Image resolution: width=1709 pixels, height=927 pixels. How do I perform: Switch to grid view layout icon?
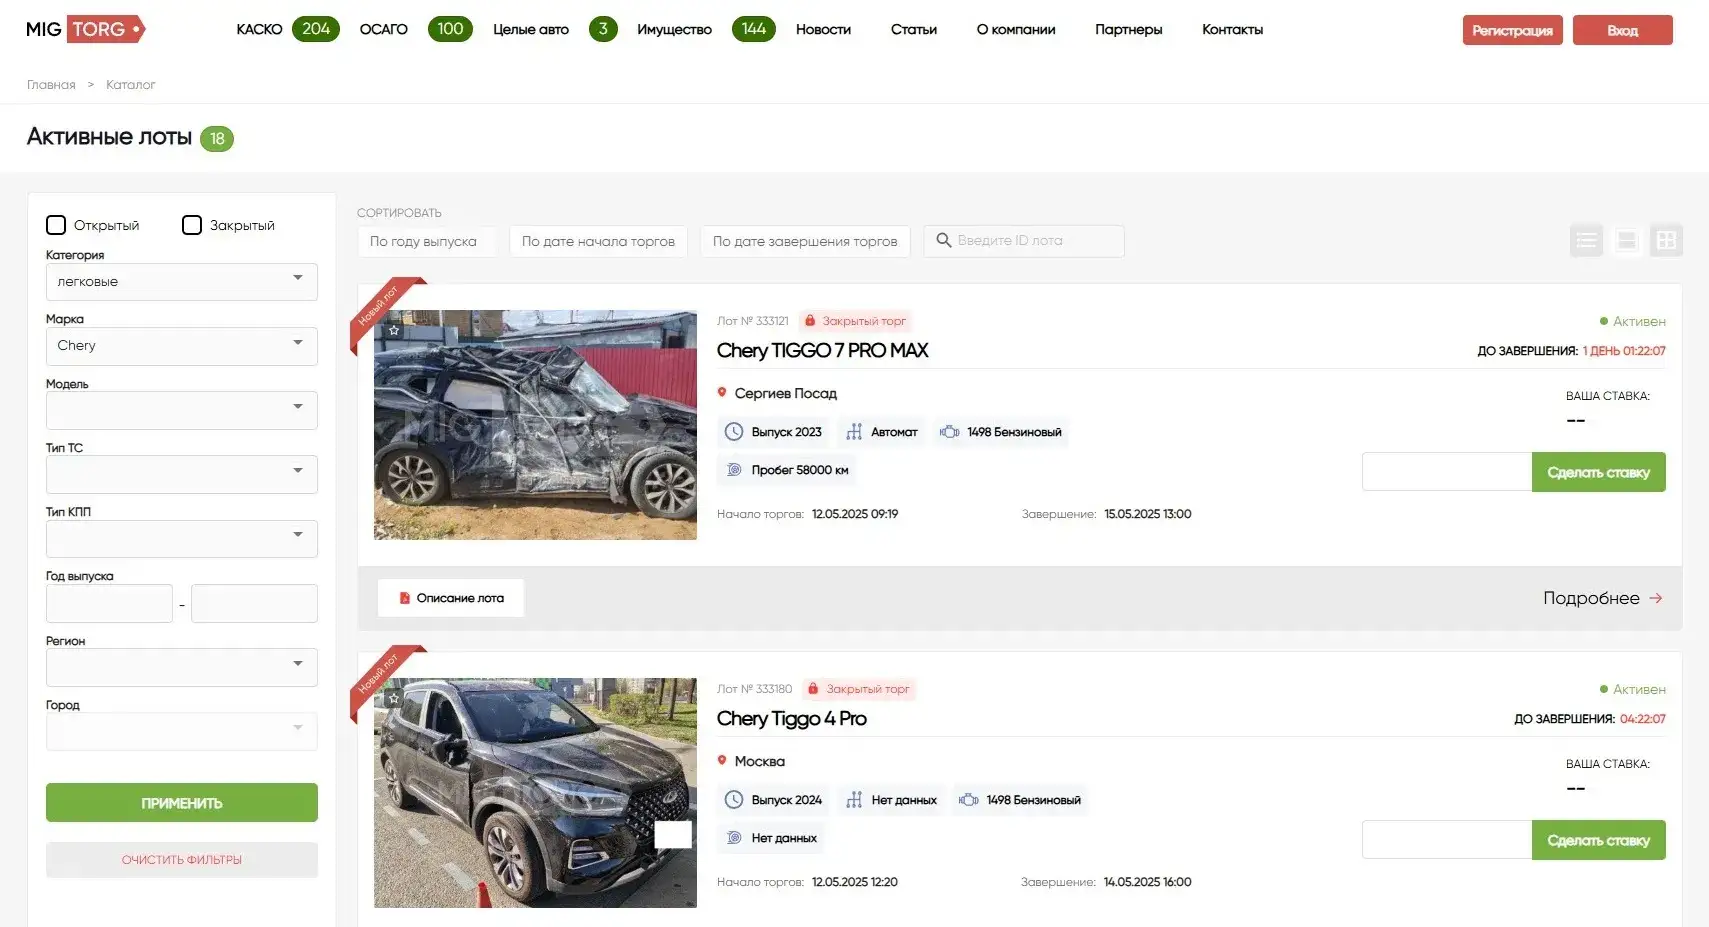[1666, 240]
